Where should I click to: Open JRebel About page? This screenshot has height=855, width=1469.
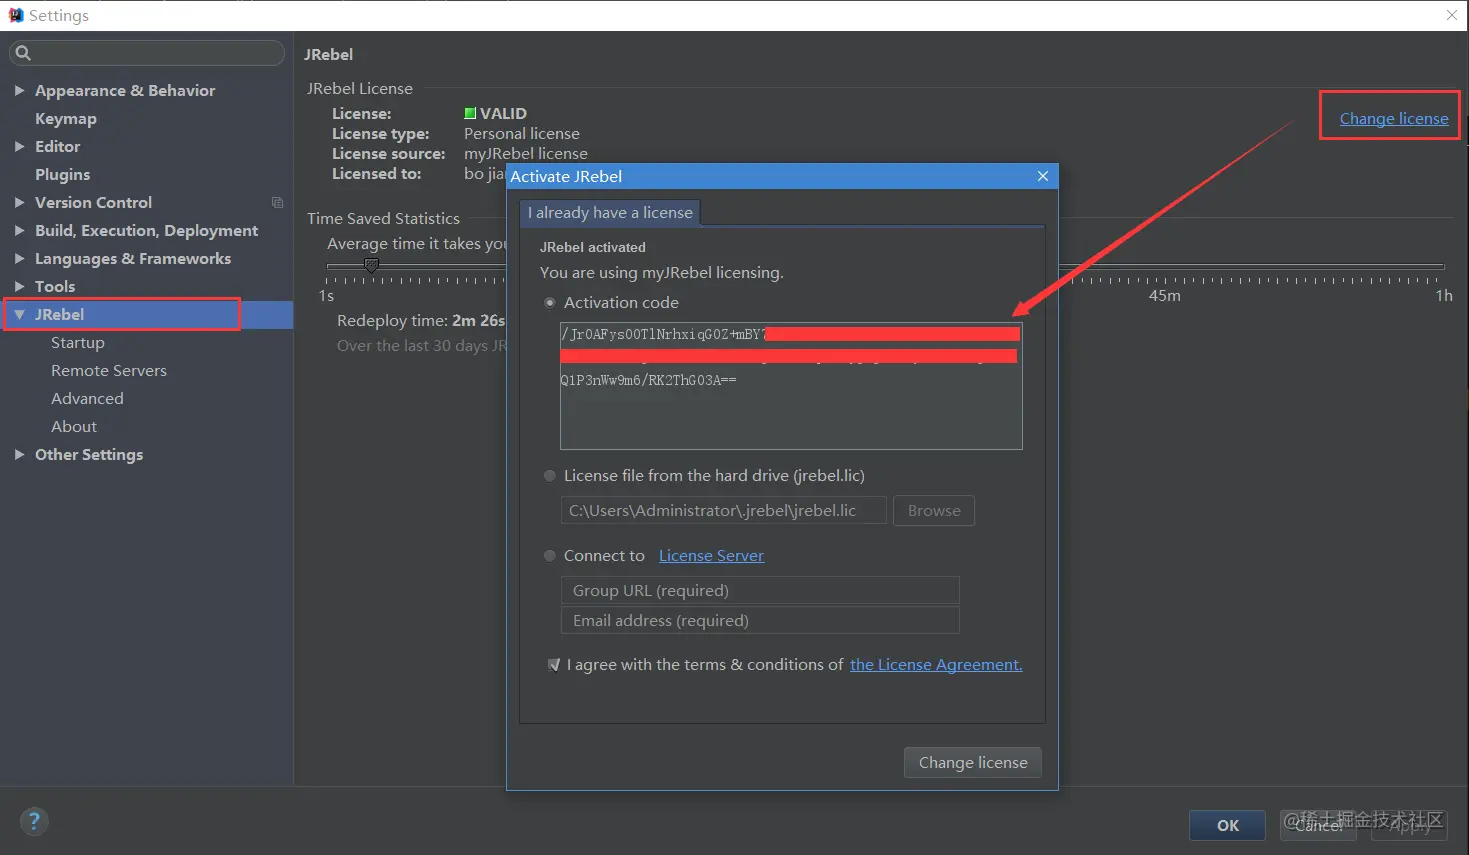[x=74, y=426]
